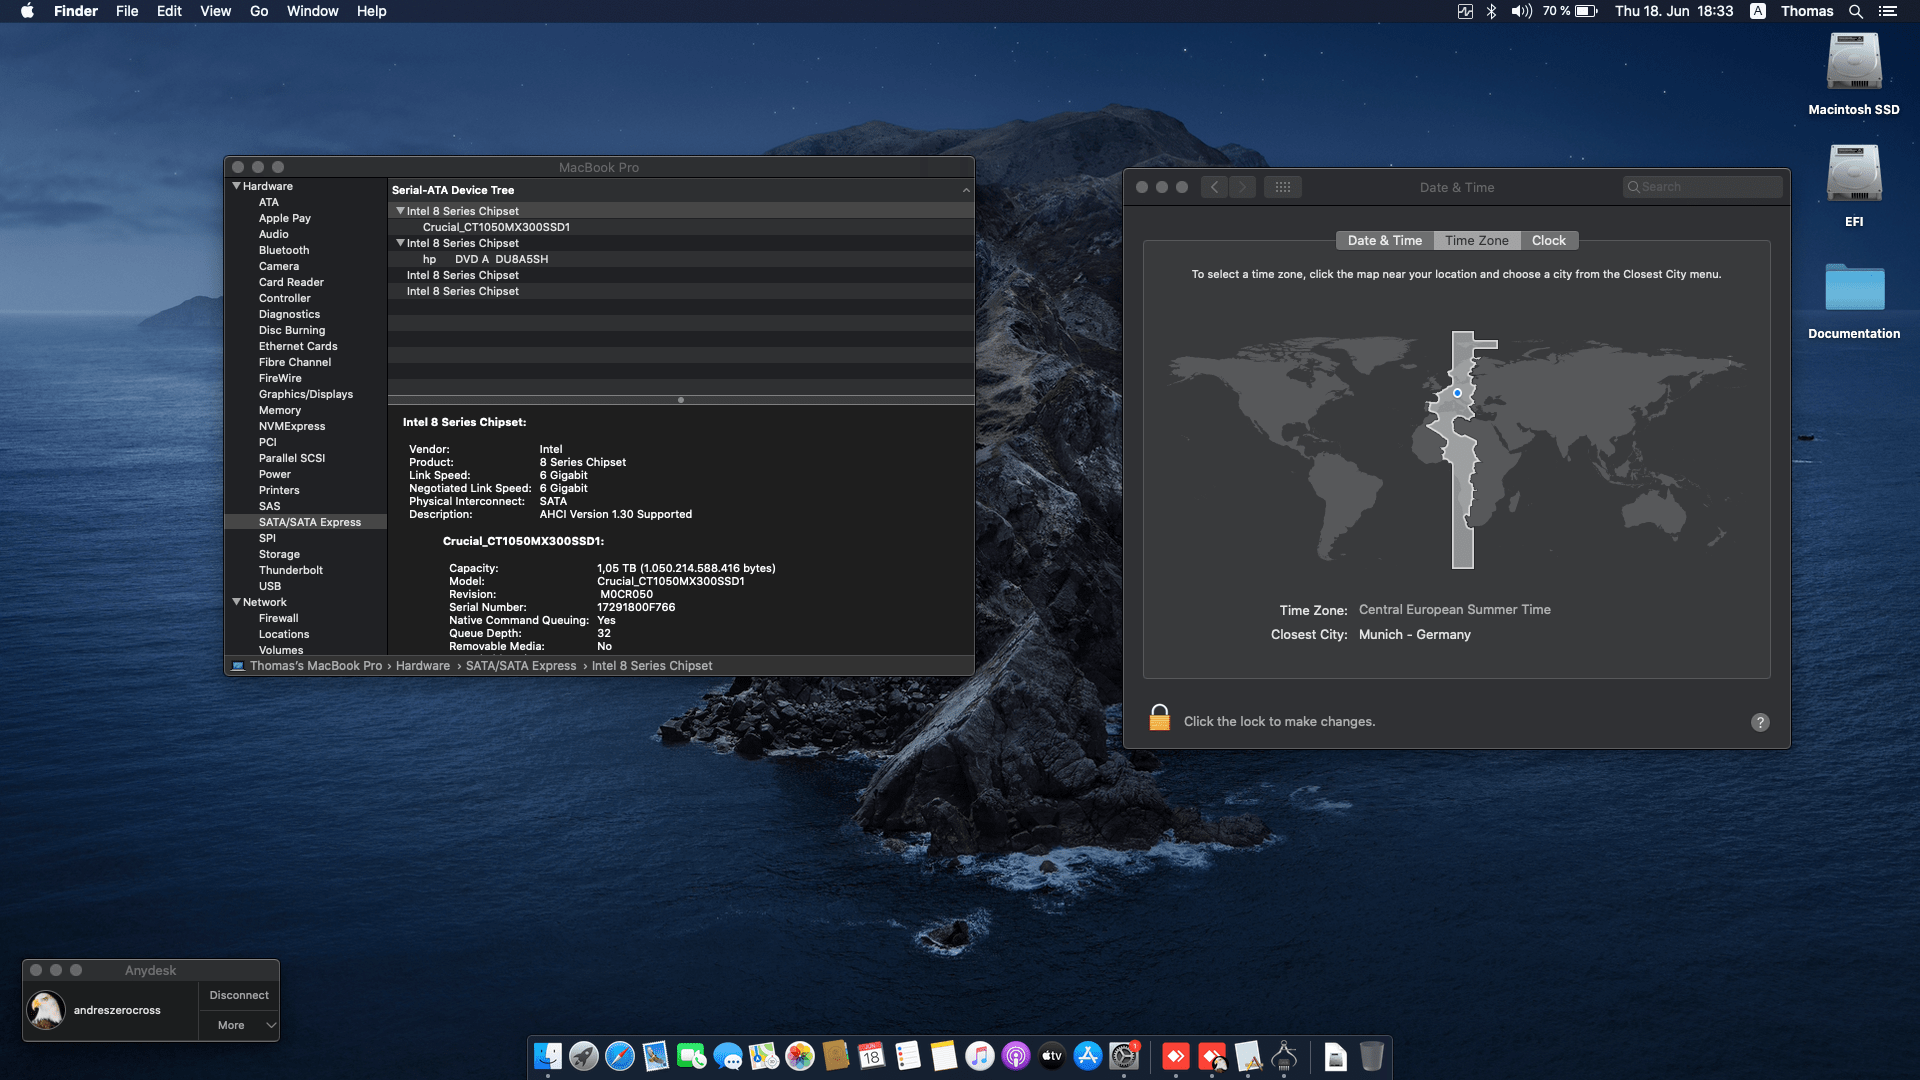
Task: Open Notes from the dock
Action: [x=944, y=1056]
